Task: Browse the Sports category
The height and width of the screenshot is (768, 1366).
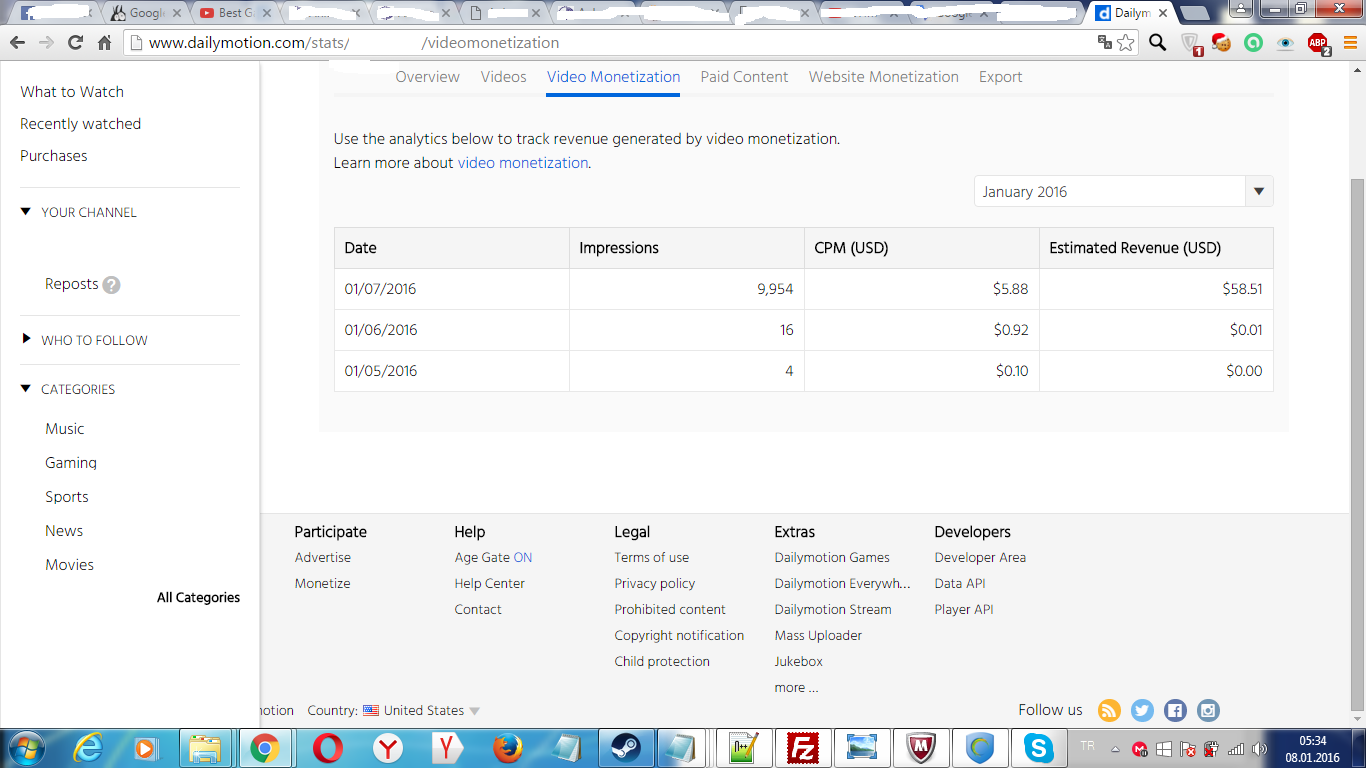Action: point(67,497)
